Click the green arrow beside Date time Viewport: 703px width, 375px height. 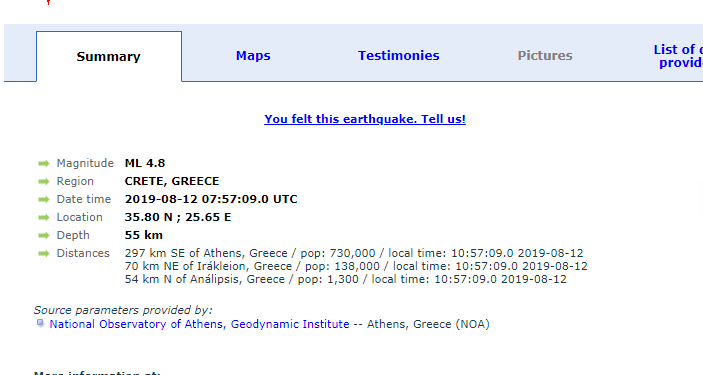click(x=43, y=200)
